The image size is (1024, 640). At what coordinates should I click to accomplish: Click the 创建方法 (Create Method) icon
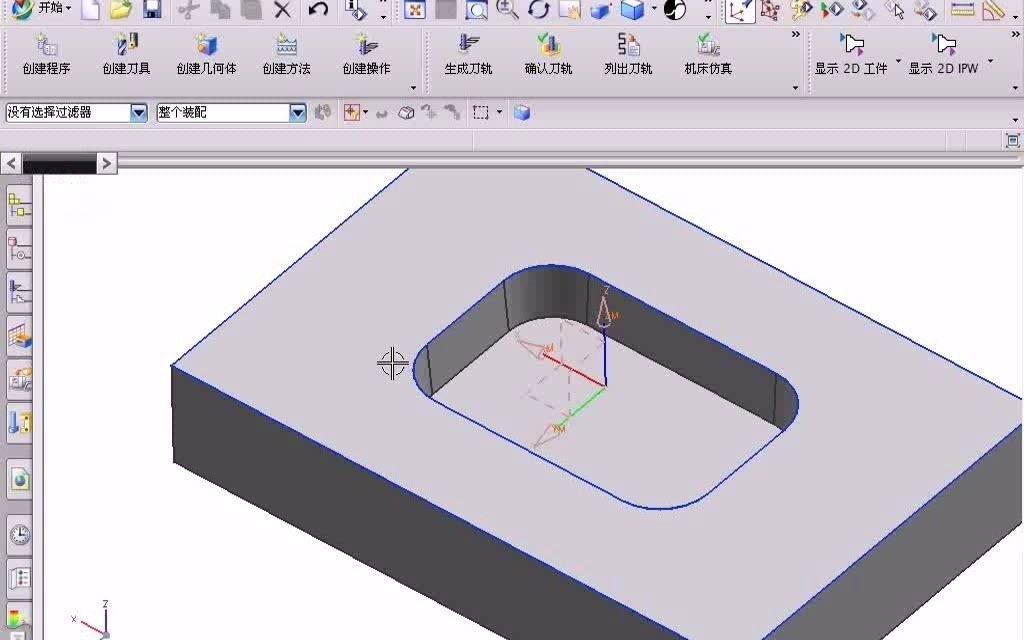coord(286,47)
